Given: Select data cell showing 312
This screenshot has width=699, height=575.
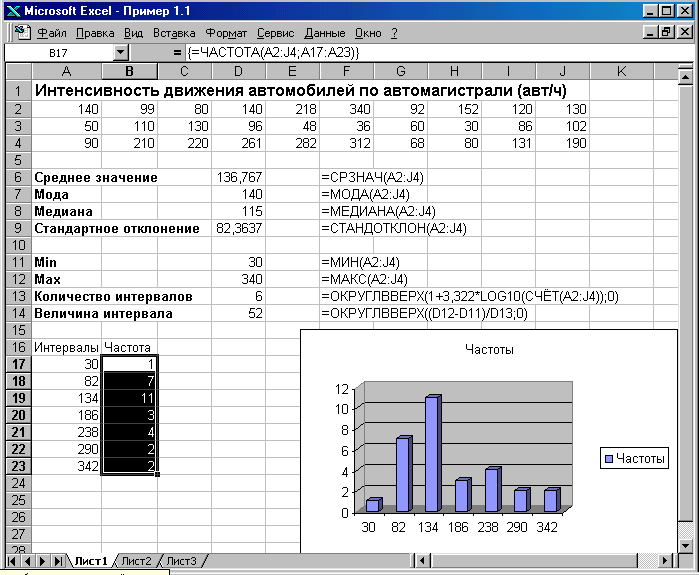Looking at the screenshot, I should (x=346, y=143).
